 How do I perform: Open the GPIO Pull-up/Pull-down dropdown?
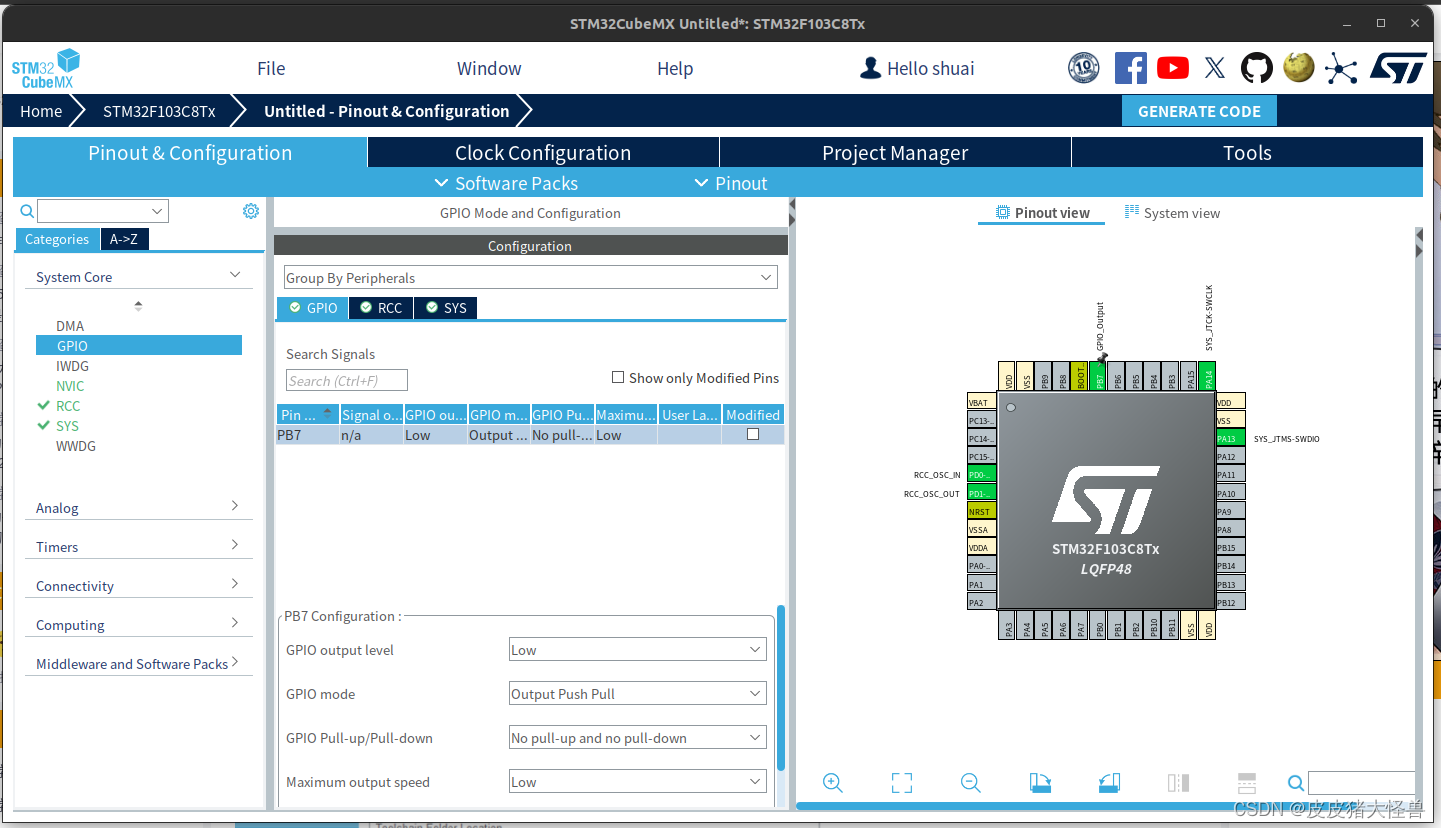coord(638,737)
